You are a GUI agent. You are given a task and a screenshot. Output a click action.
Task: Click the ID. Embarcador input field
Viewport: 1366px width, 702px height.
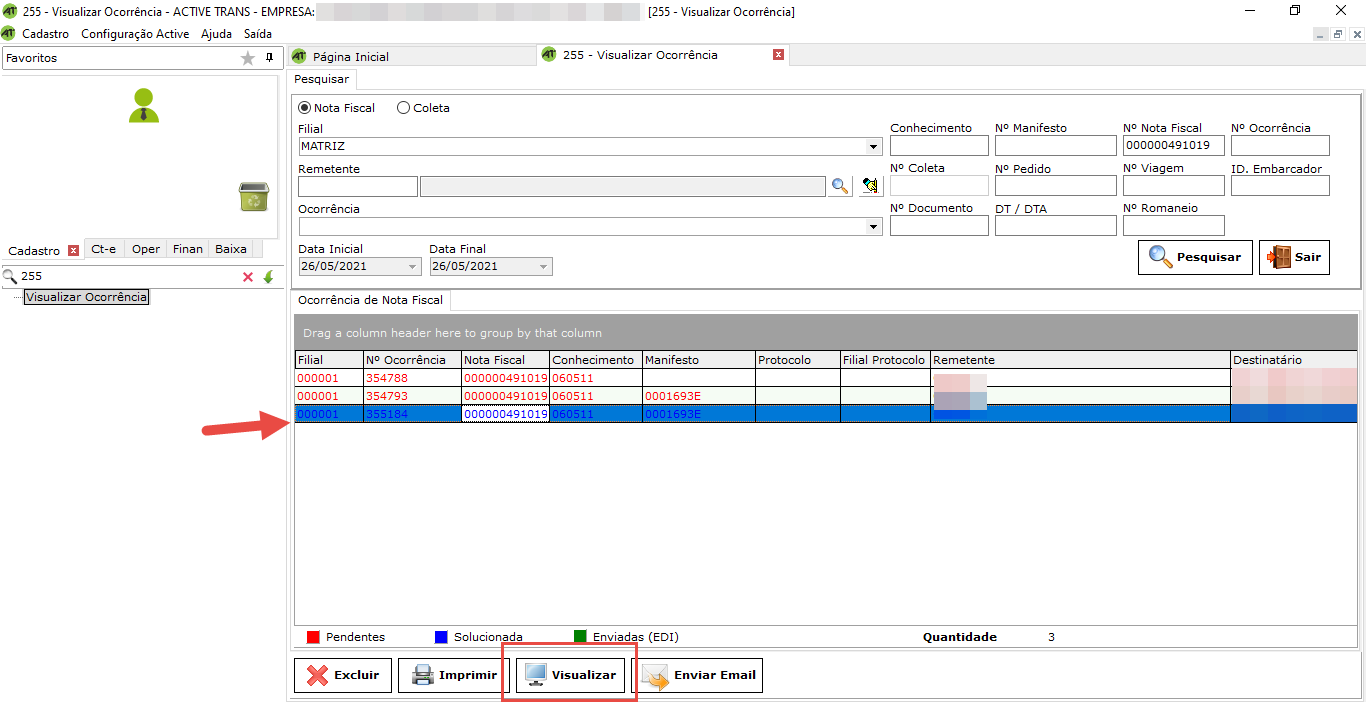click(x=1280, y=185)
